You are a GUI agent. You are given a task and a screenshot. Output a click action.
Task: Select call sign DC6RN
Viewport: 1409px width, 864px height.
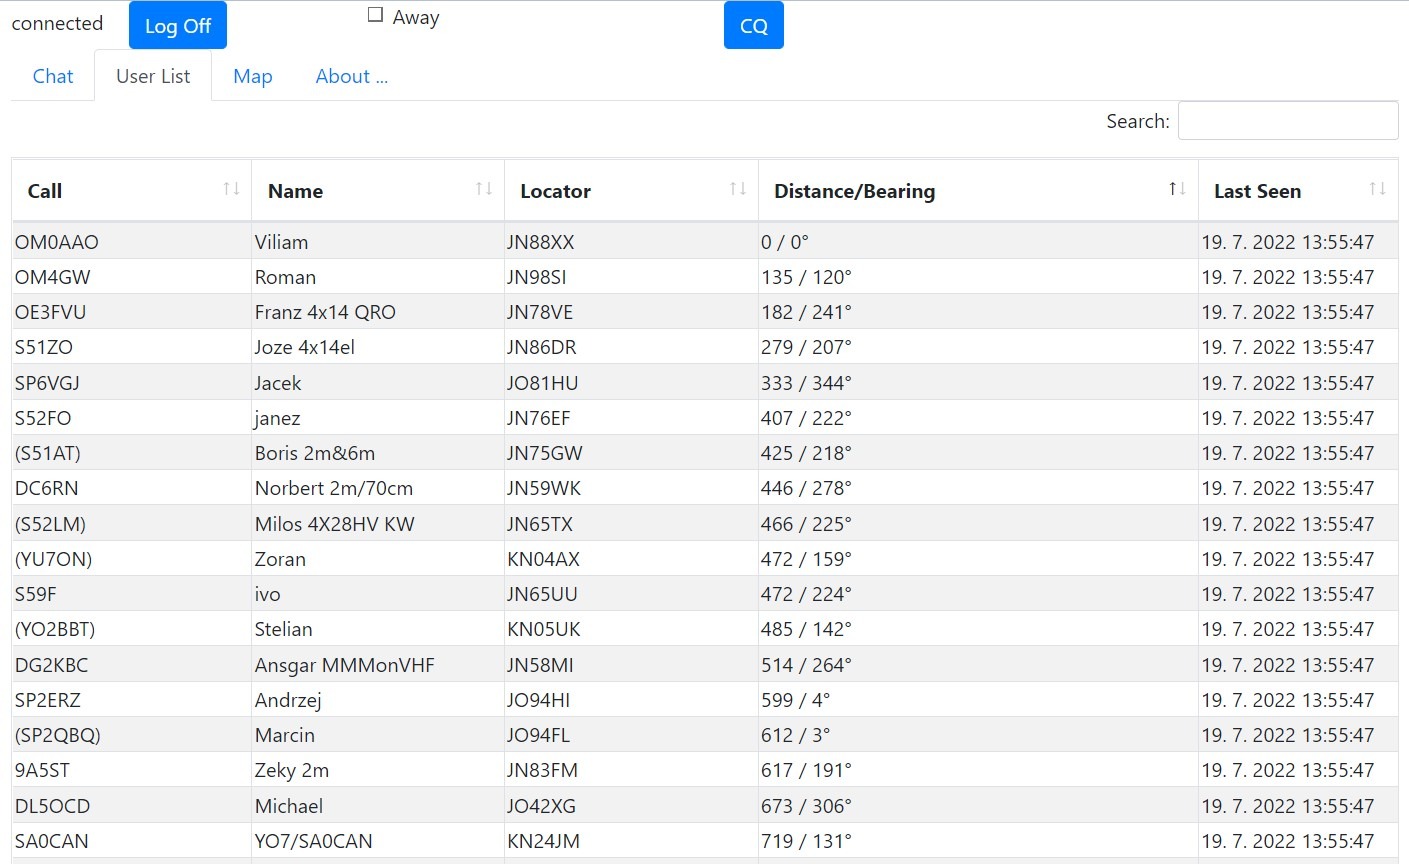tap(47, 488)
